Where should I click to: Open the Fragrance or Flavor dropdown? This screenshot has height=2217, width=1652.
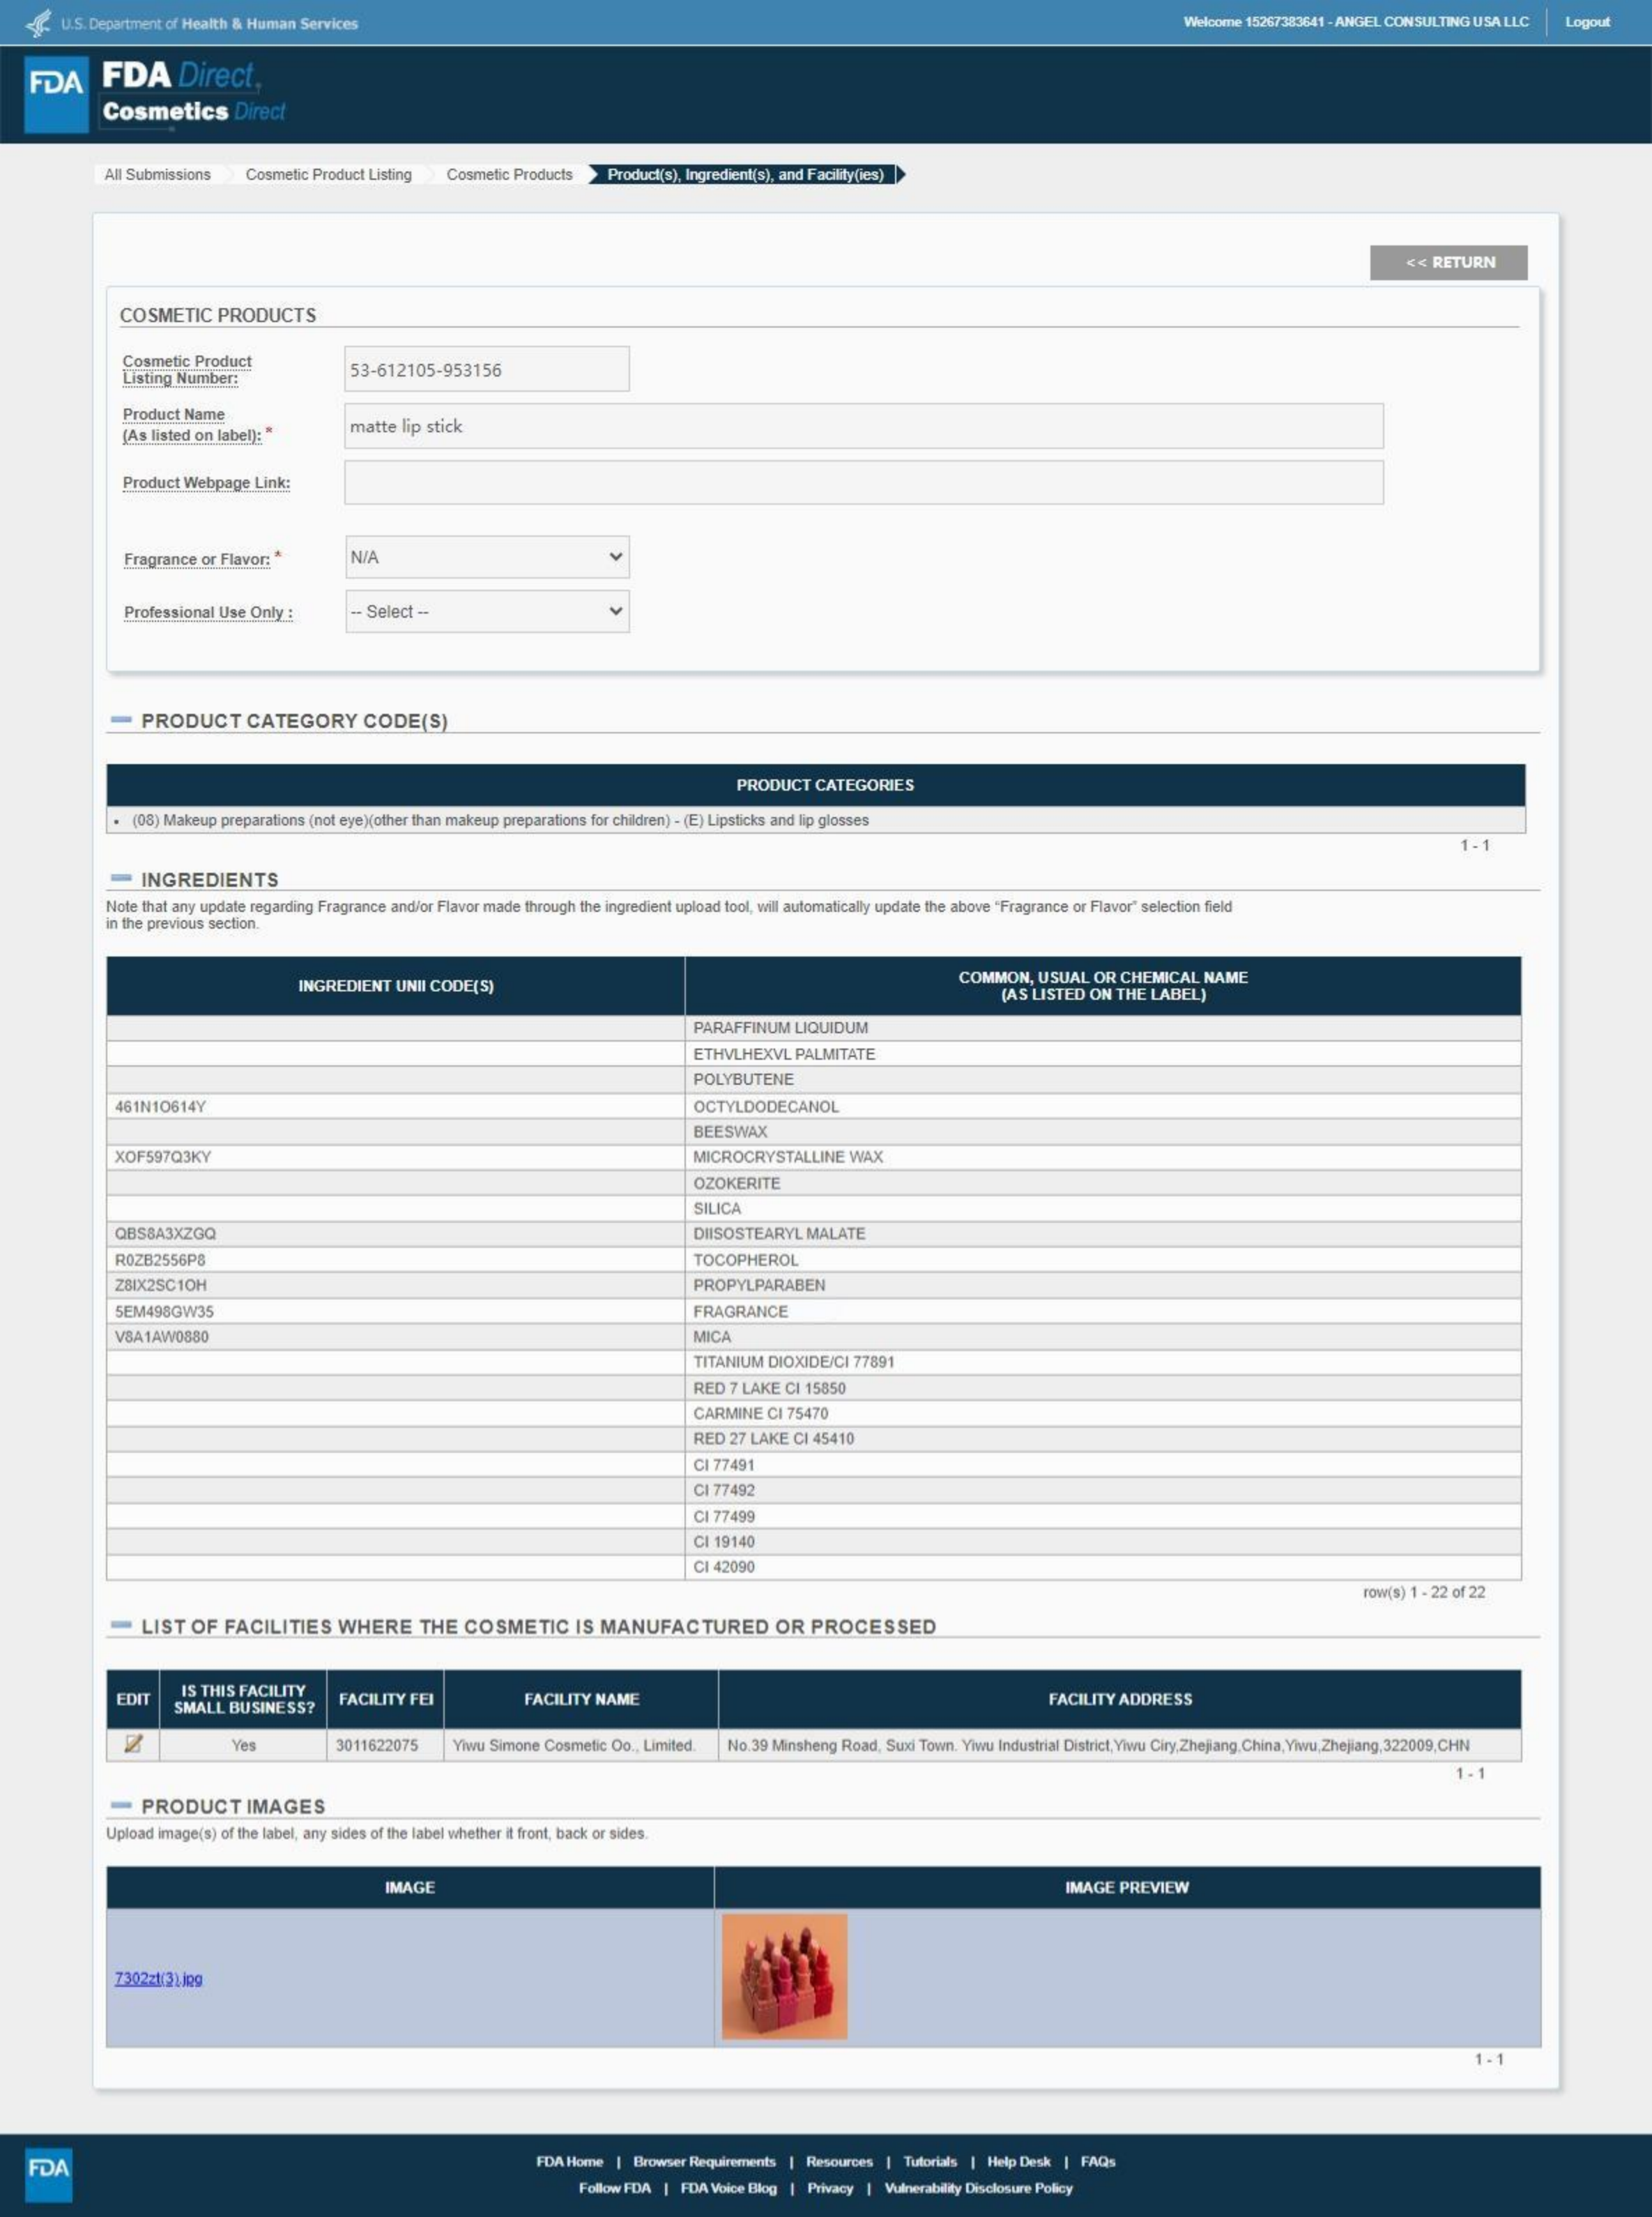pos(487,557)
